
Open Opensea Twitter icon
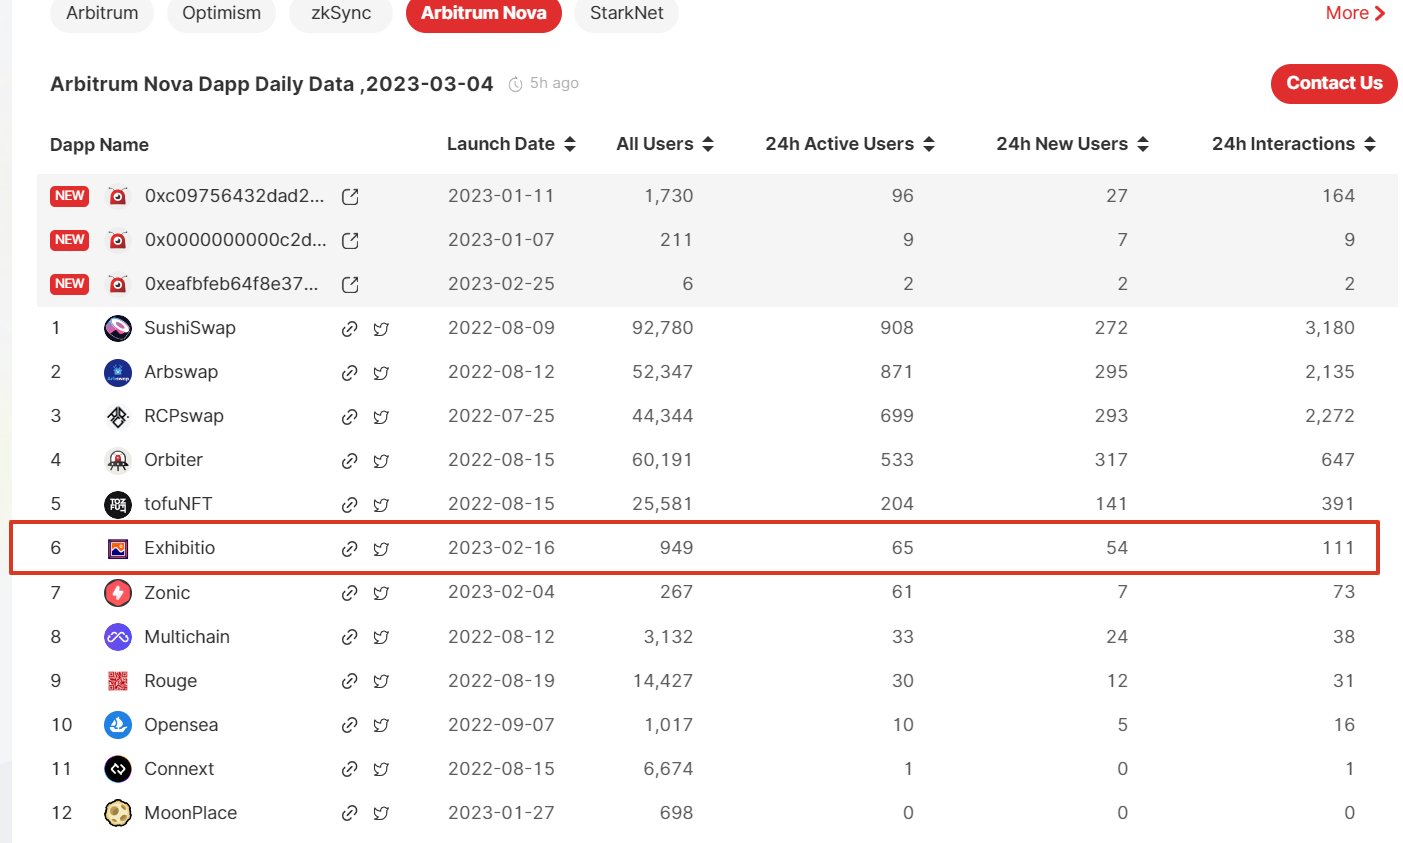click(x=381, y=725)
